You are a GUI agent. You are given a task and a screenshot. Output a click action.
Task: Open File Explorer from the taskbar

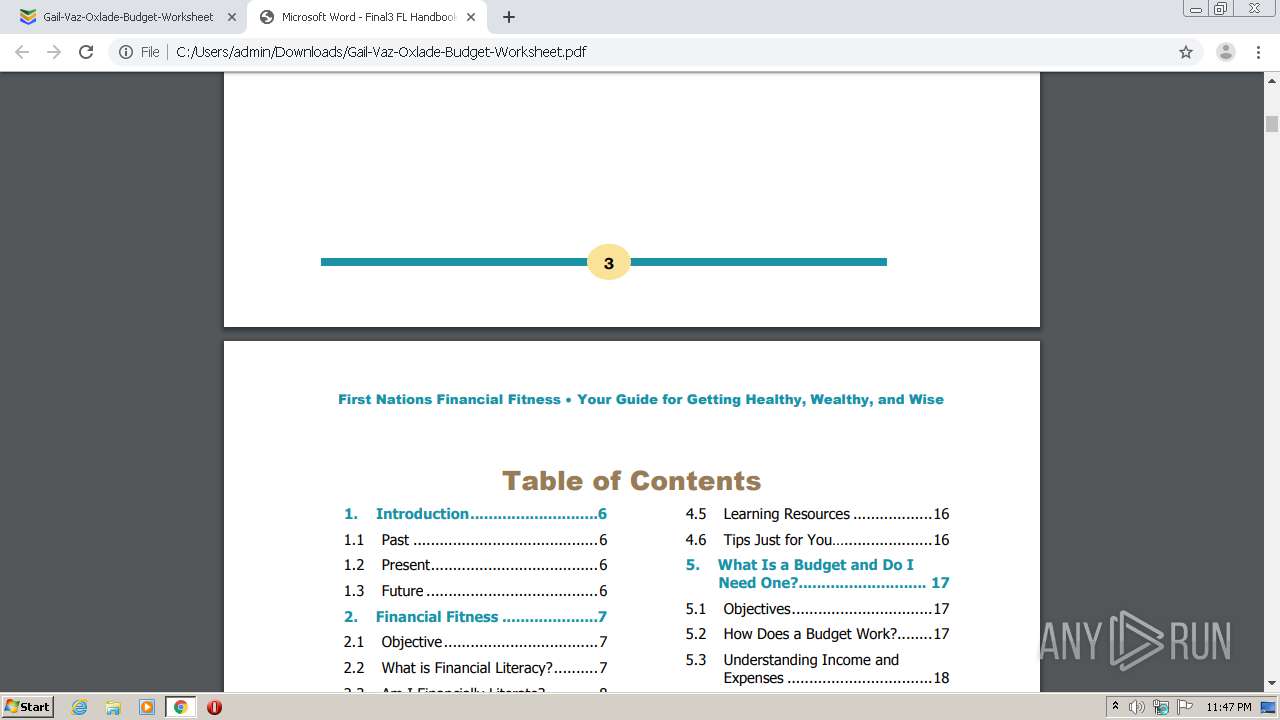(113, 707)
